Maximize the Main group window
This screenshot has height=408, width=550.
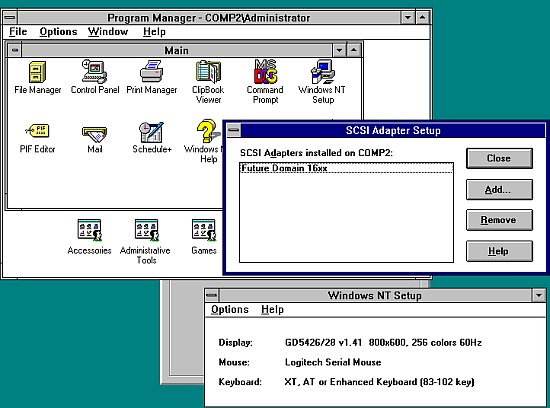[x=354, y=50]
